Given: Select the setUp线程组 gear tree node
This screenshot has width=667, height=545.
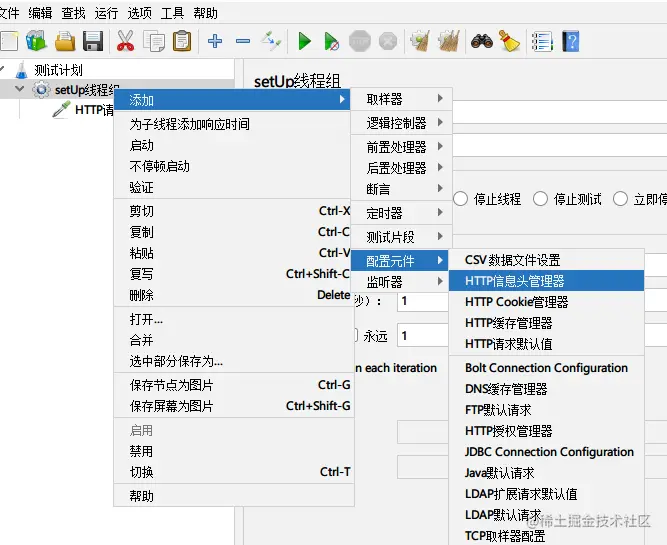Looking at the screenshot, I should pos(76,90).
